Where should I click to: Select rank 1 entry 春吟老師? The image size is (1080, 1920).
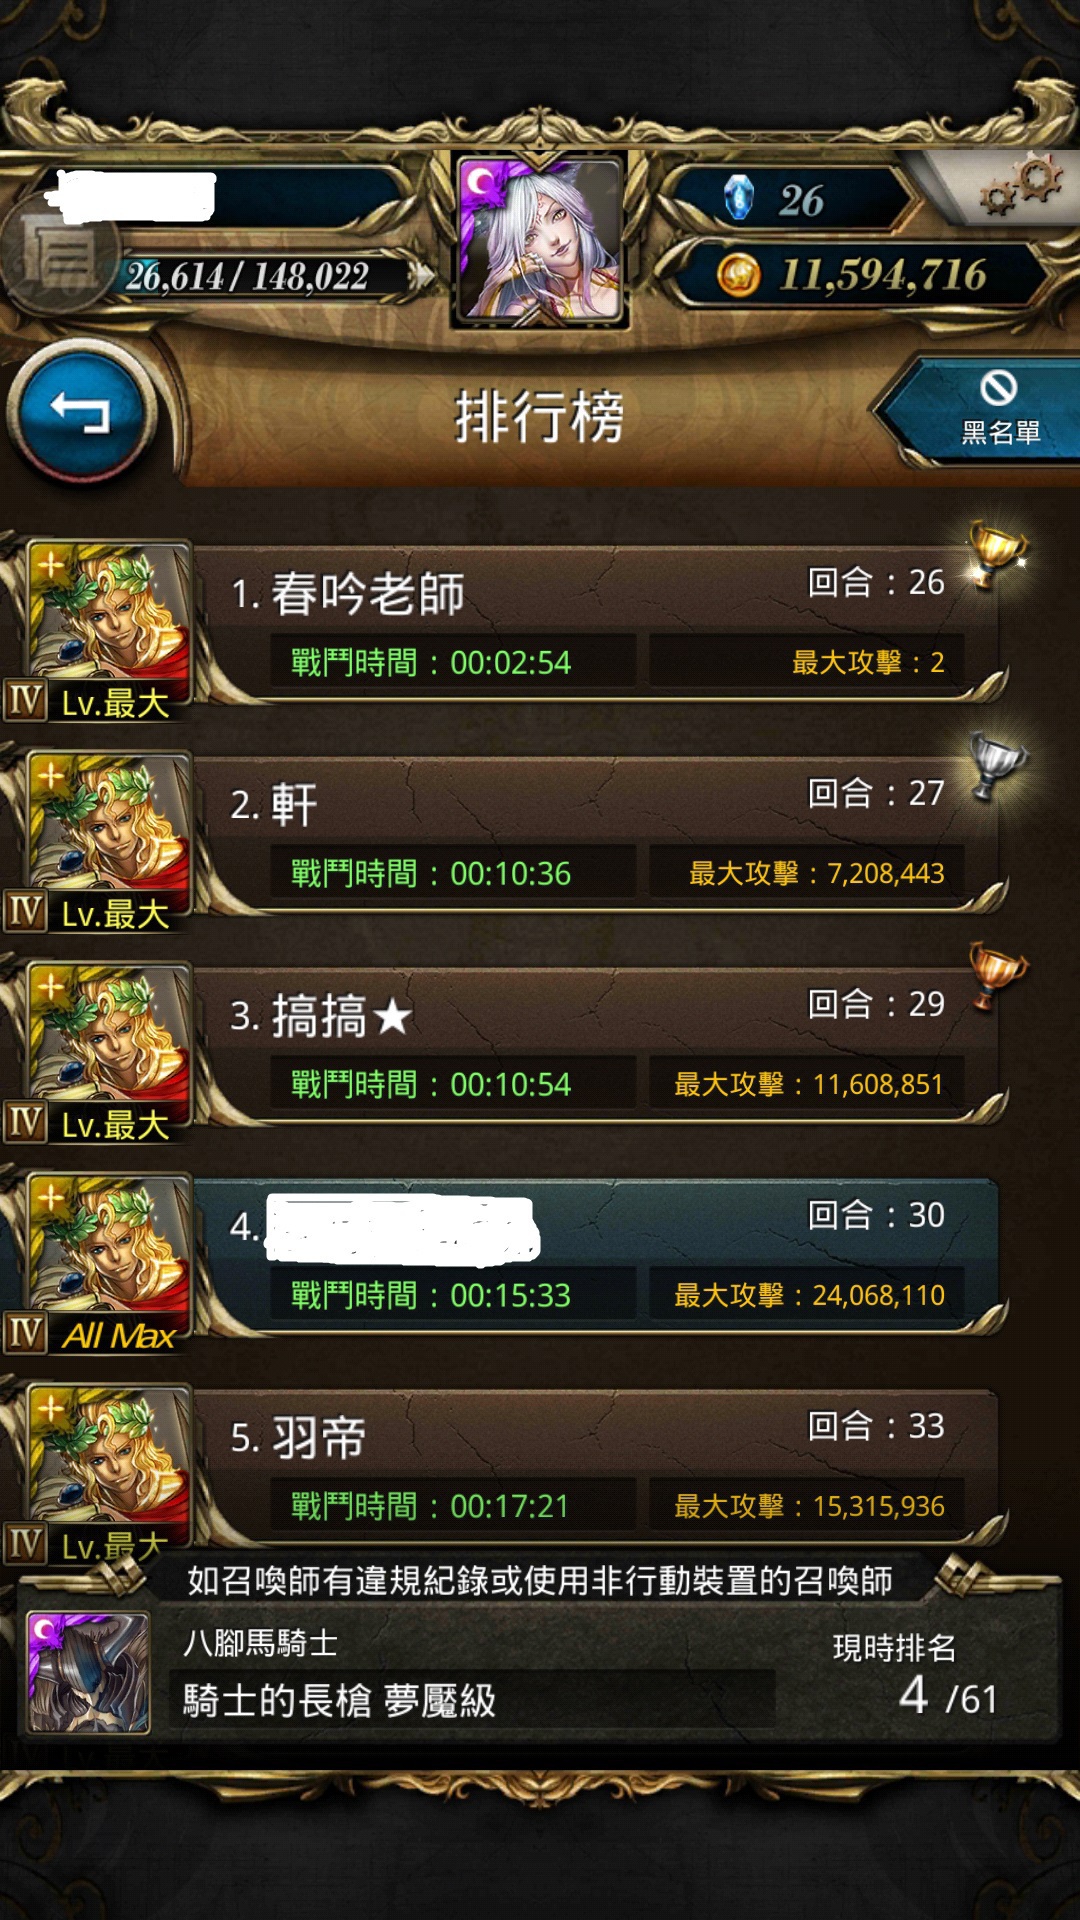(600, 623)
